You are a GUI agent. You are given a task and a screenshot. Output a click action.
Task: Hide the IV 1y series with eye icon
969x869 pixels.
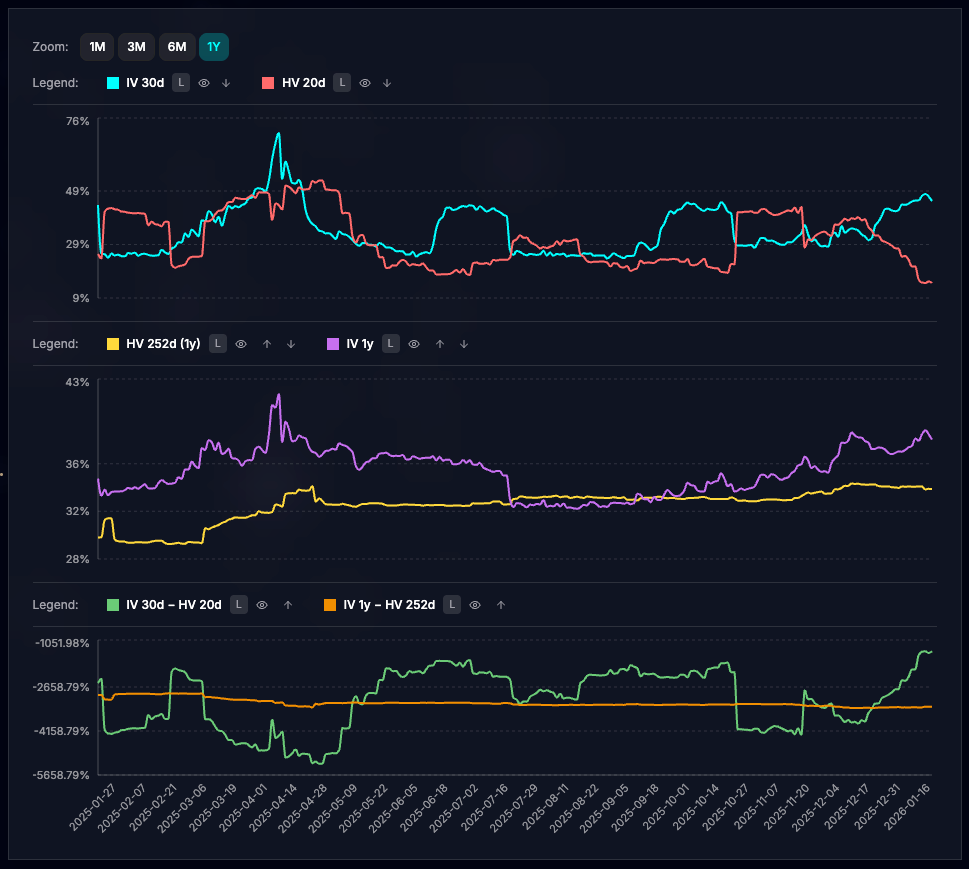[x=414, y=344]
